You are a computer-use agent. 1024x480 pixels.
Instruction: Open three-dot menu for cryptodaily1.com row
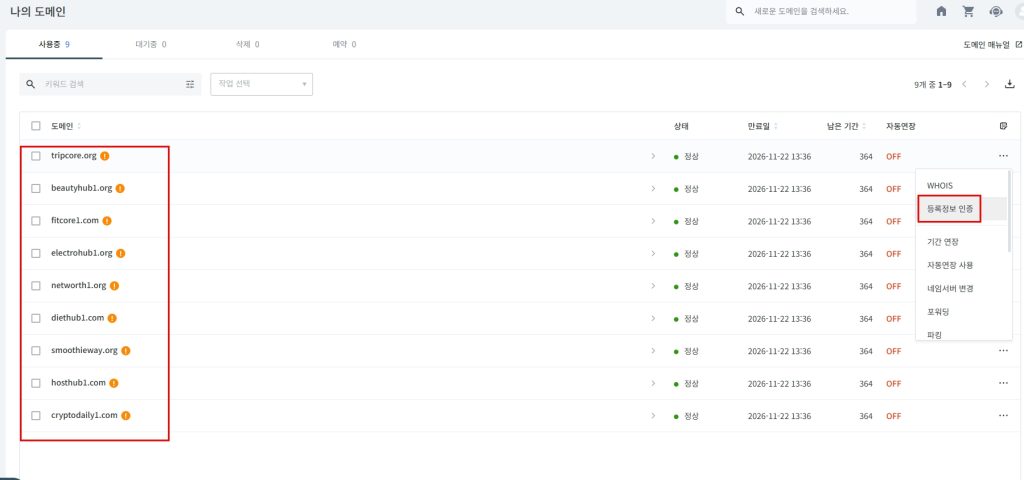1003,415
